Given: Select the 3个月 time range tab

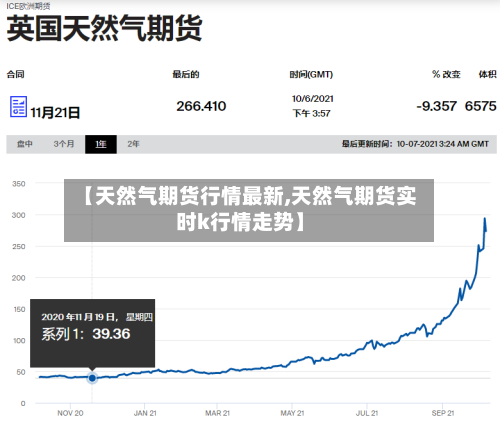Looking at the screenshot, I should (64, 144).
